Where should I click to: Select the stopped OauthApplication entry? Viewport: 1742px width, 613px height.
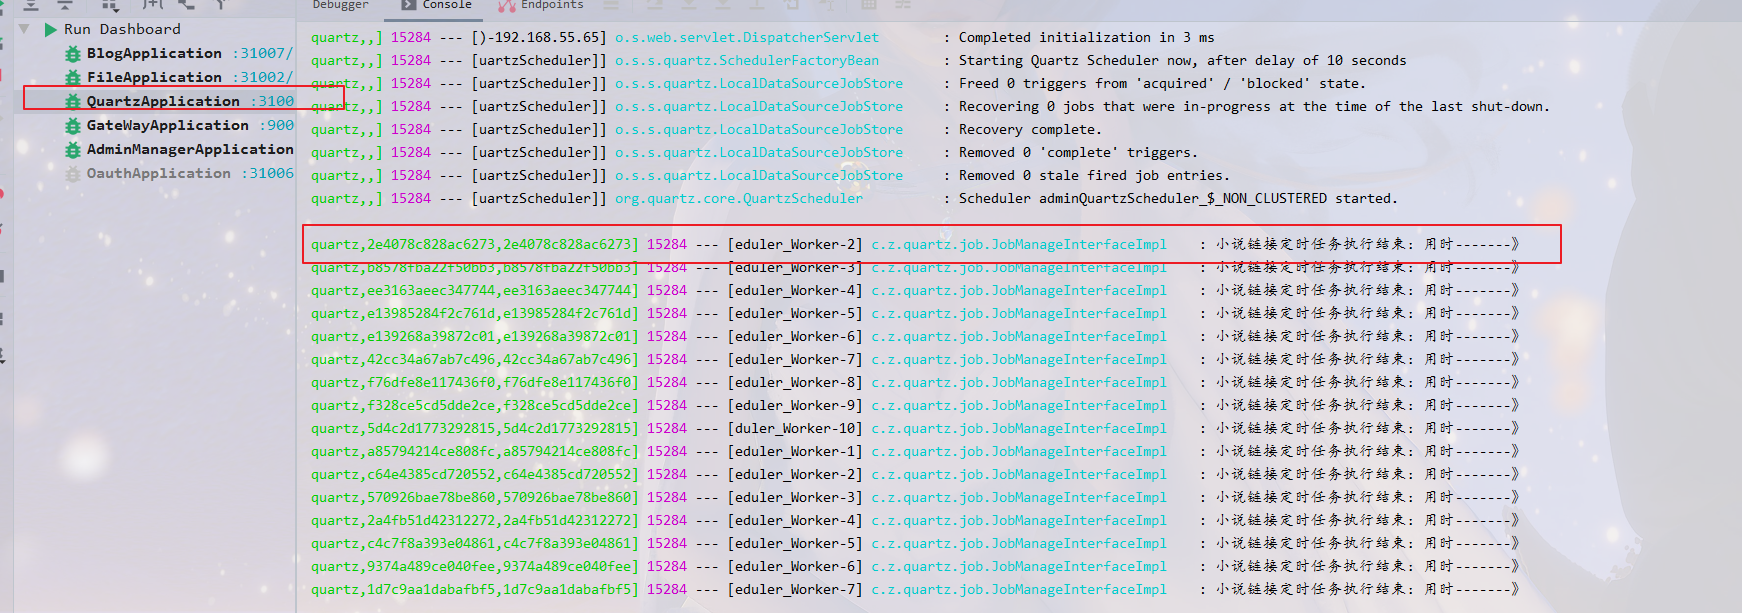[158, 173]
